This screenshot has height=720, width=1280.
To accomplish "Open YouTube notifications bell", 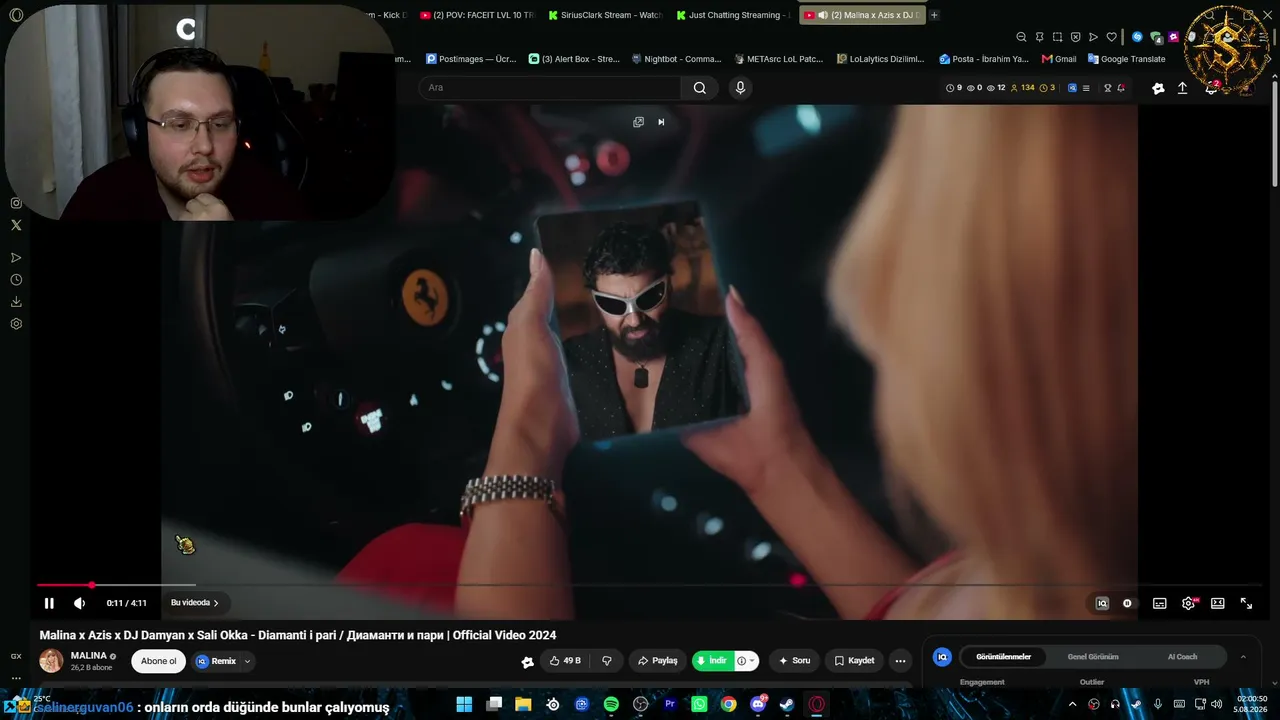I will pos(1212,88).
